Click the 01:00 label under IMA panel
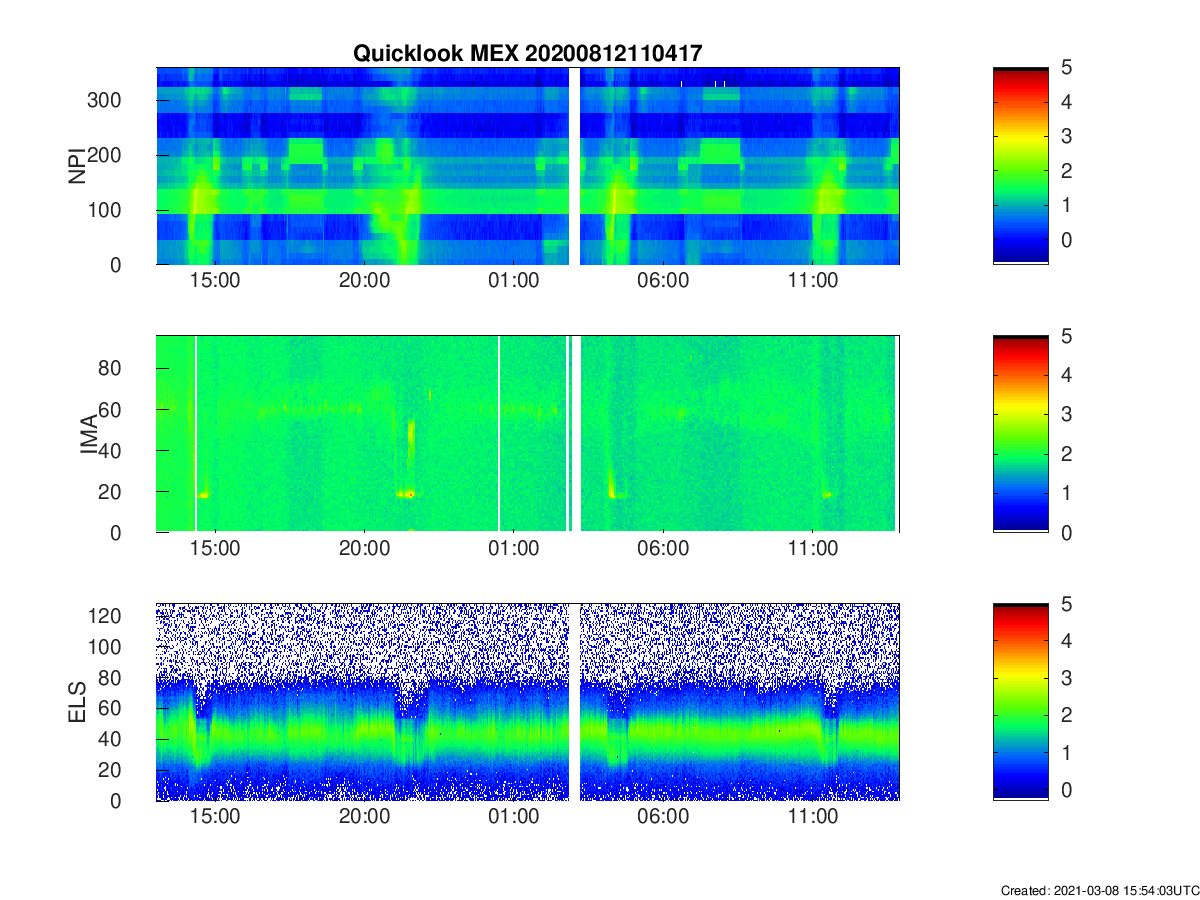This screenshot has height=900, width=1200. (513, 550)
